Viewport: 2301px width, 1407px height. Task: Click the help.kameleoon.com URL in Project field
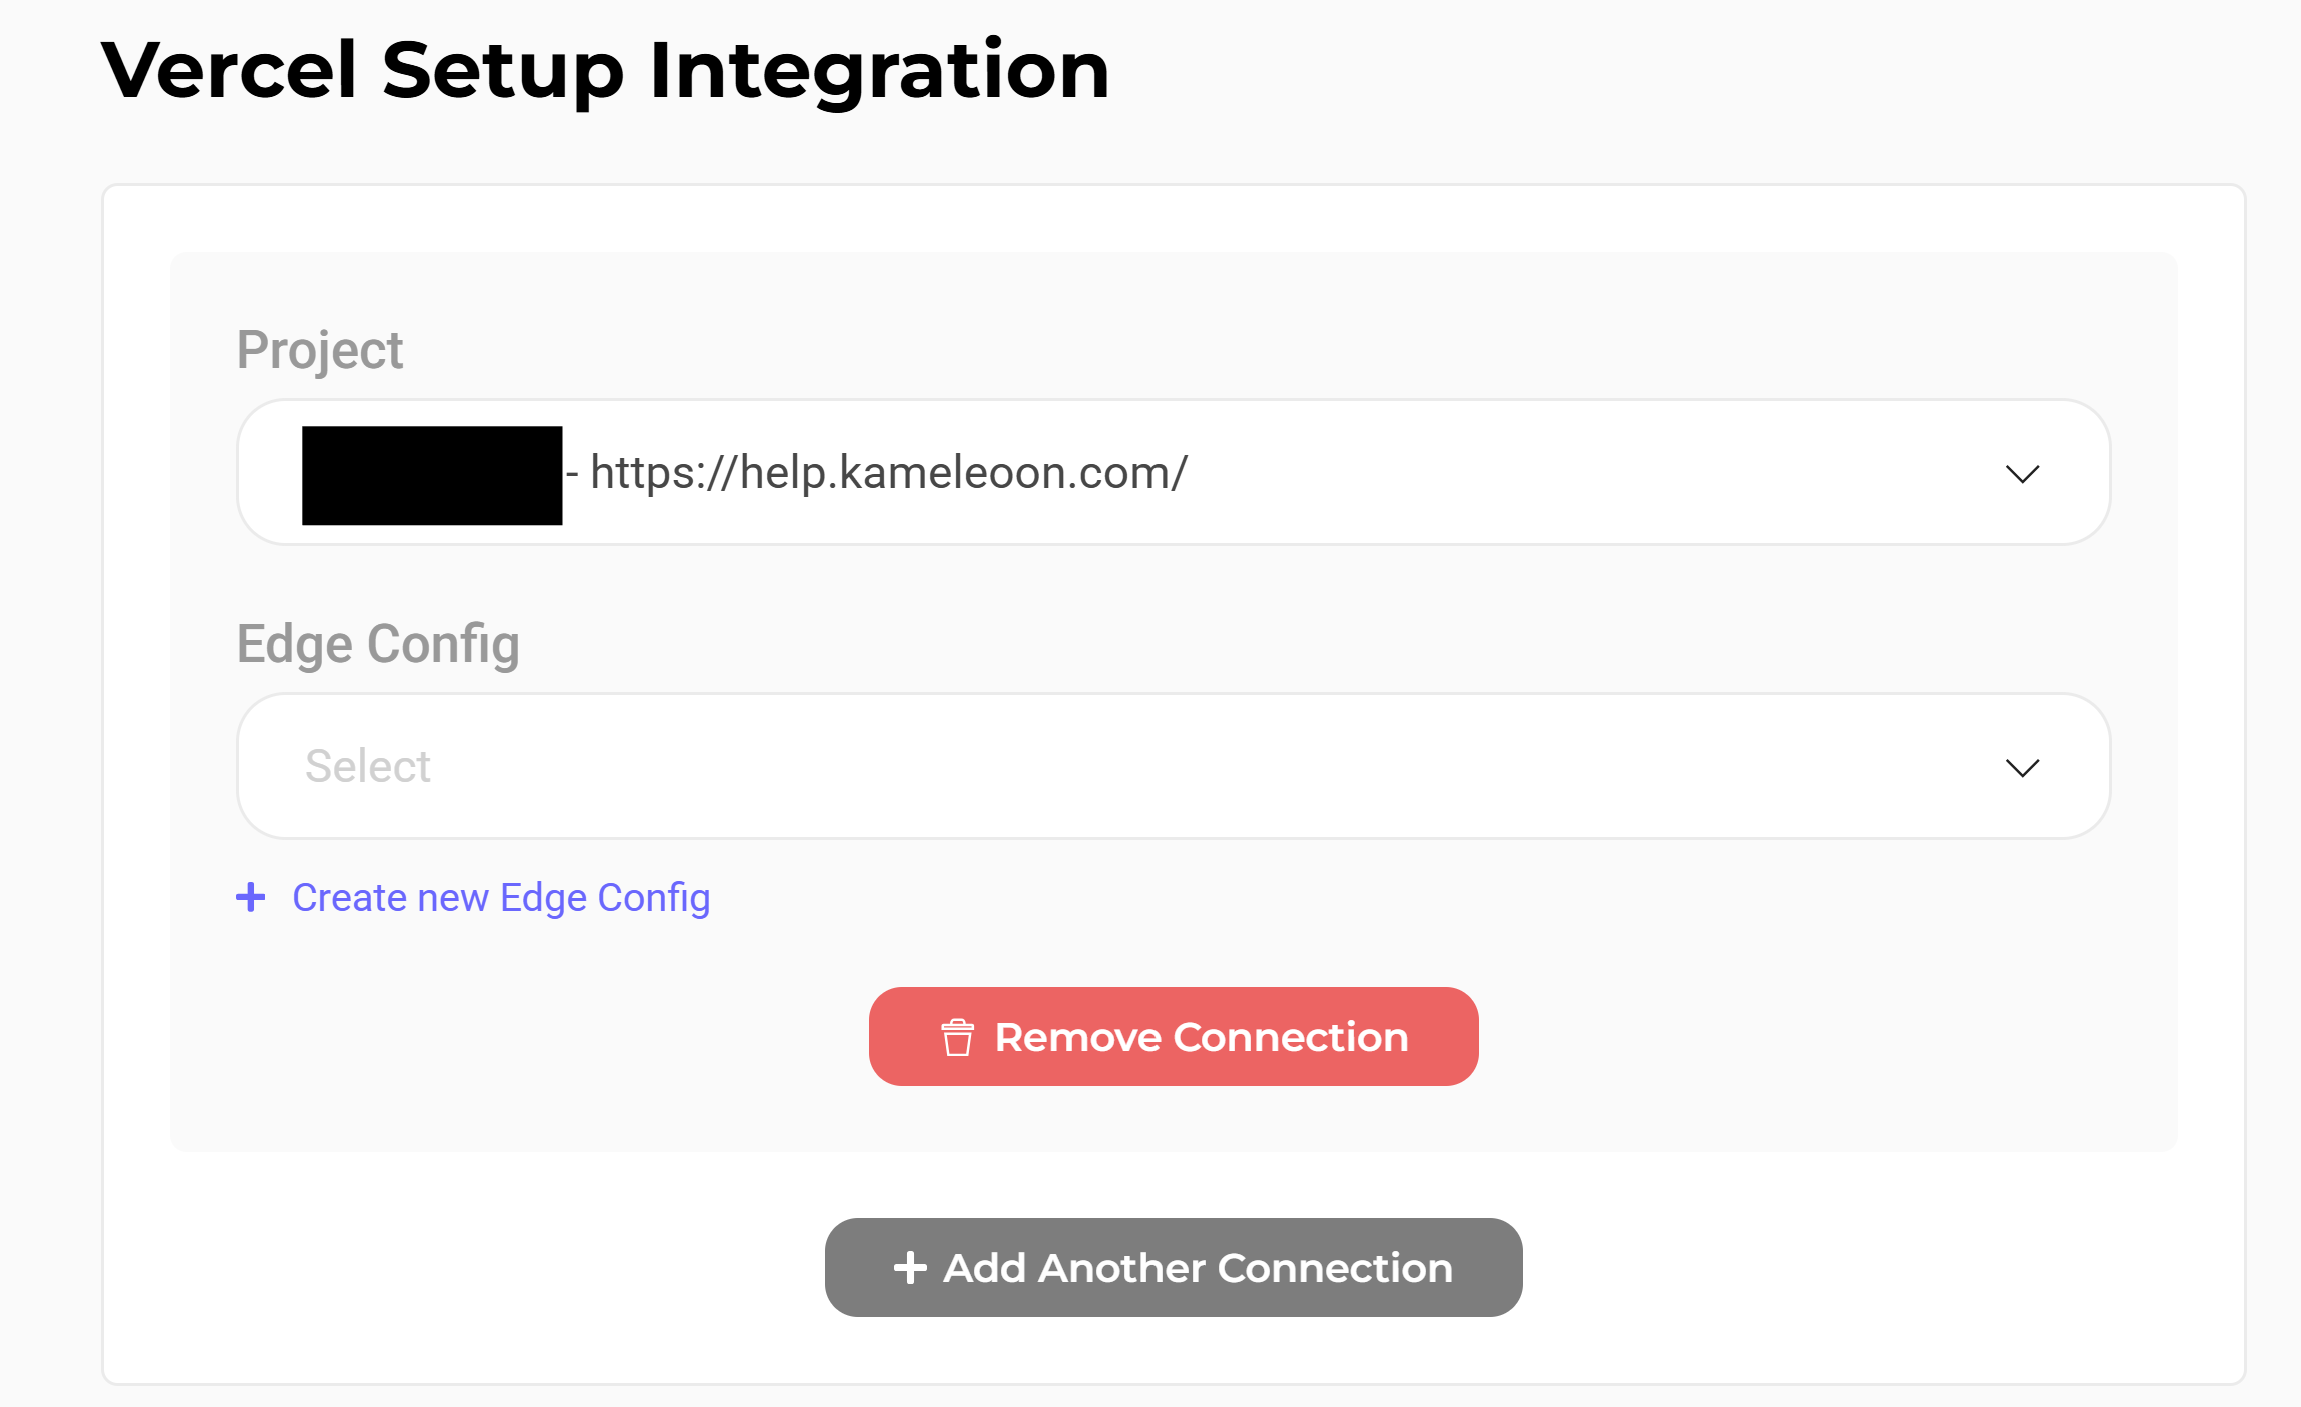(x=888, y=472)
